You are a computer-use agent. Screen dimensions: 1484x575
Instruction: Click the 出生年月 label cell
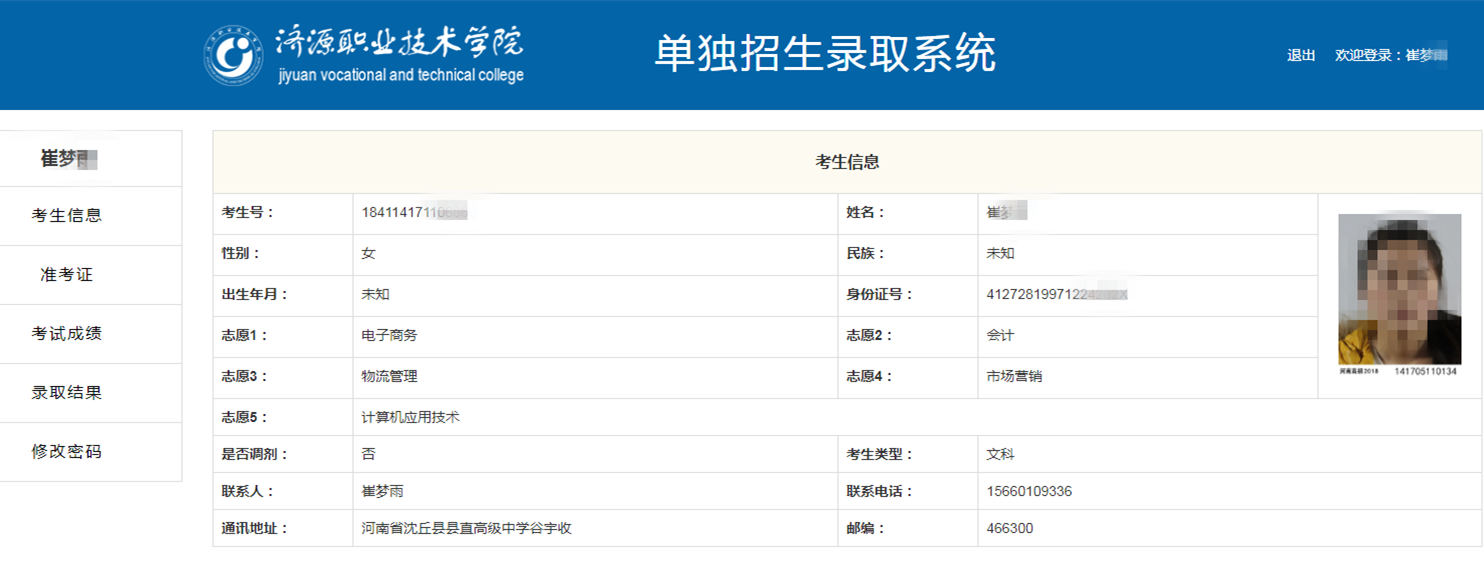tap(283, 295)
